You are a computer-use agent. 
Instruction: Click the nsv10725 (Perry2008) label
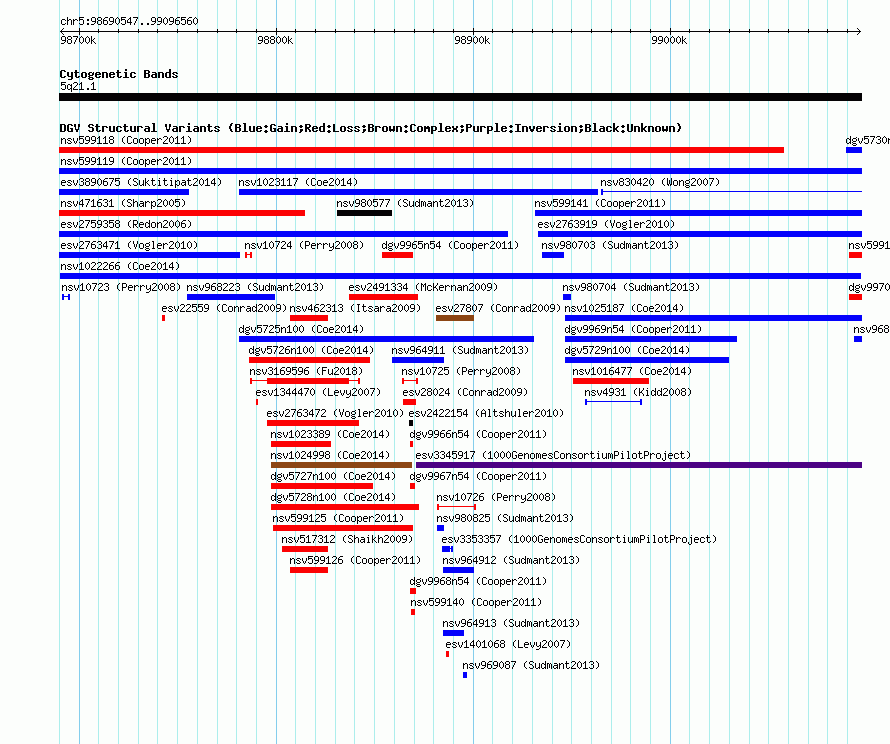click(461, 371)
